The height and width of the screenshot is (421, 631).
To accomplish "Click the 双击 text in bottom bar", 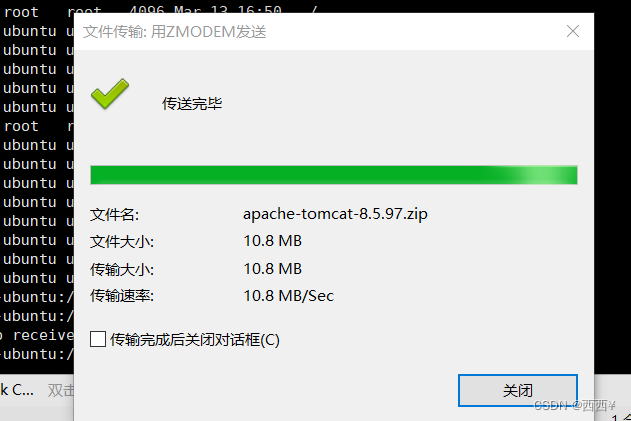I will pyautogui.click(x=61, y=390).
